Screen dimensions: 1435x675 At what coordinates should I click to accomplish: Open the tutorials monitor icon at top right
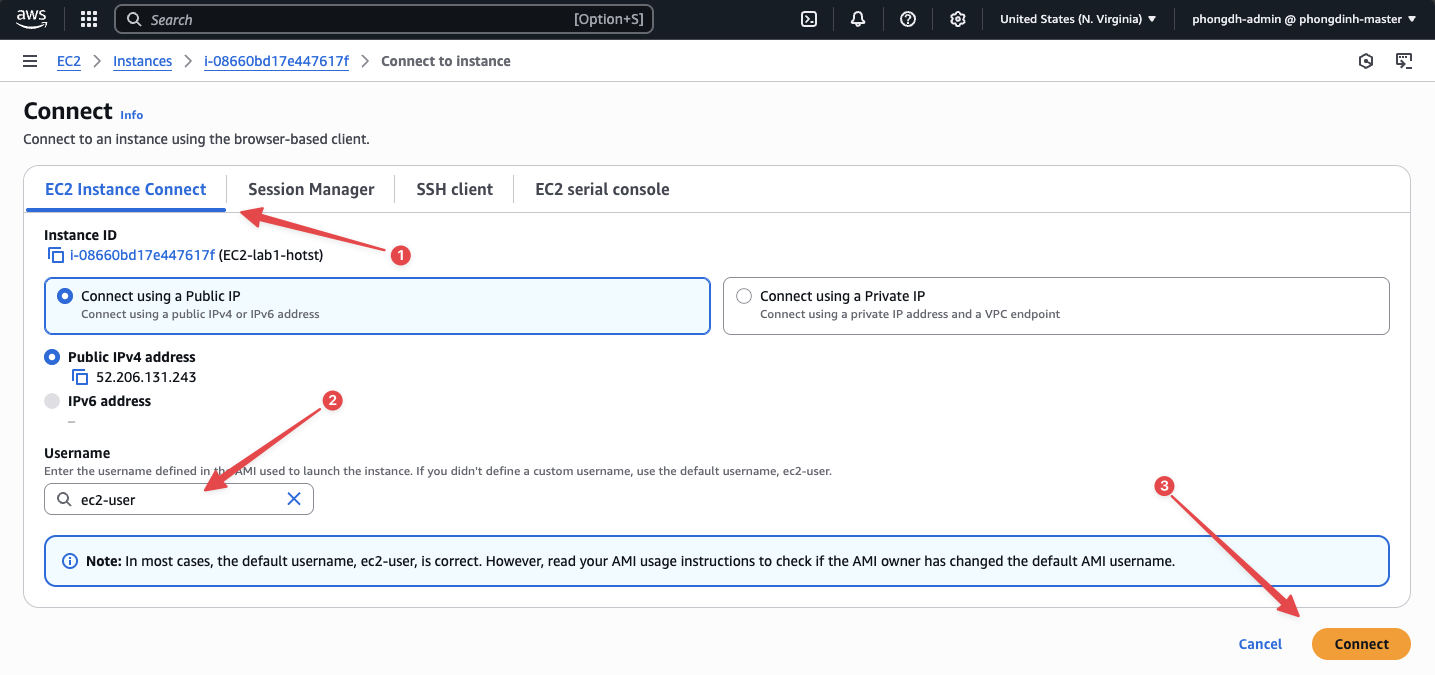pos(1404,61)
